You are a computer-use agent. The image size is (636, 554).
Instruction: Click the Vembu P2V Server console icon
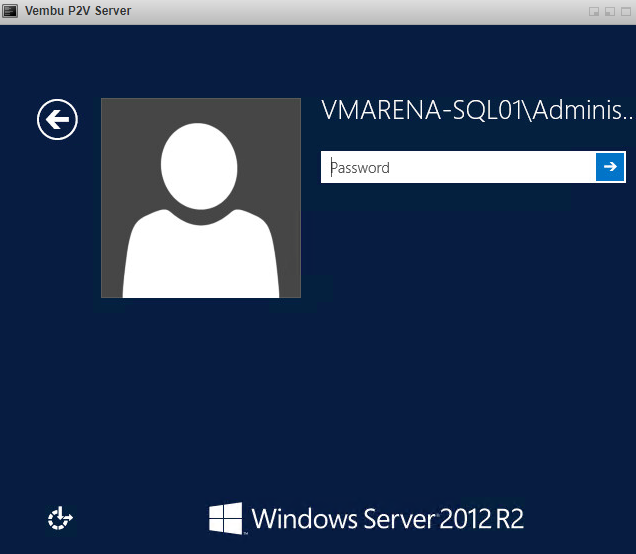point(10,11)
